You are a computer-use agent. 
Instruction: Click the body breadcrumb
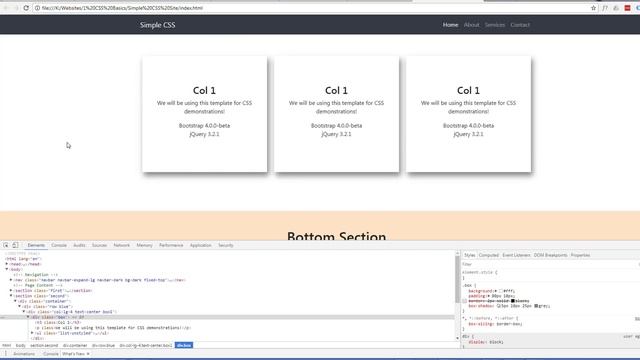20,345
